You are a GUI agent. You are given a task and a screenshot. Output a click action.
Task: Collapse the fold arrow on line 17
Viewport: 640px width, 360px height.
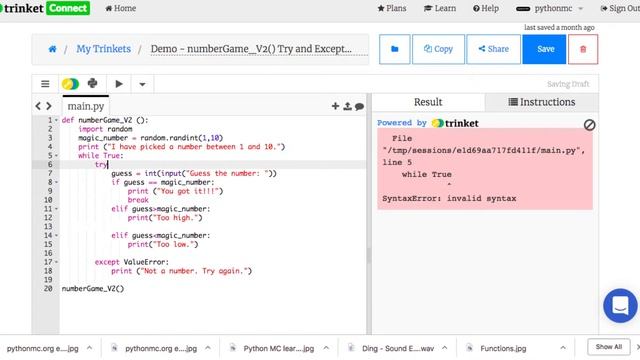(x=56, y=262)
